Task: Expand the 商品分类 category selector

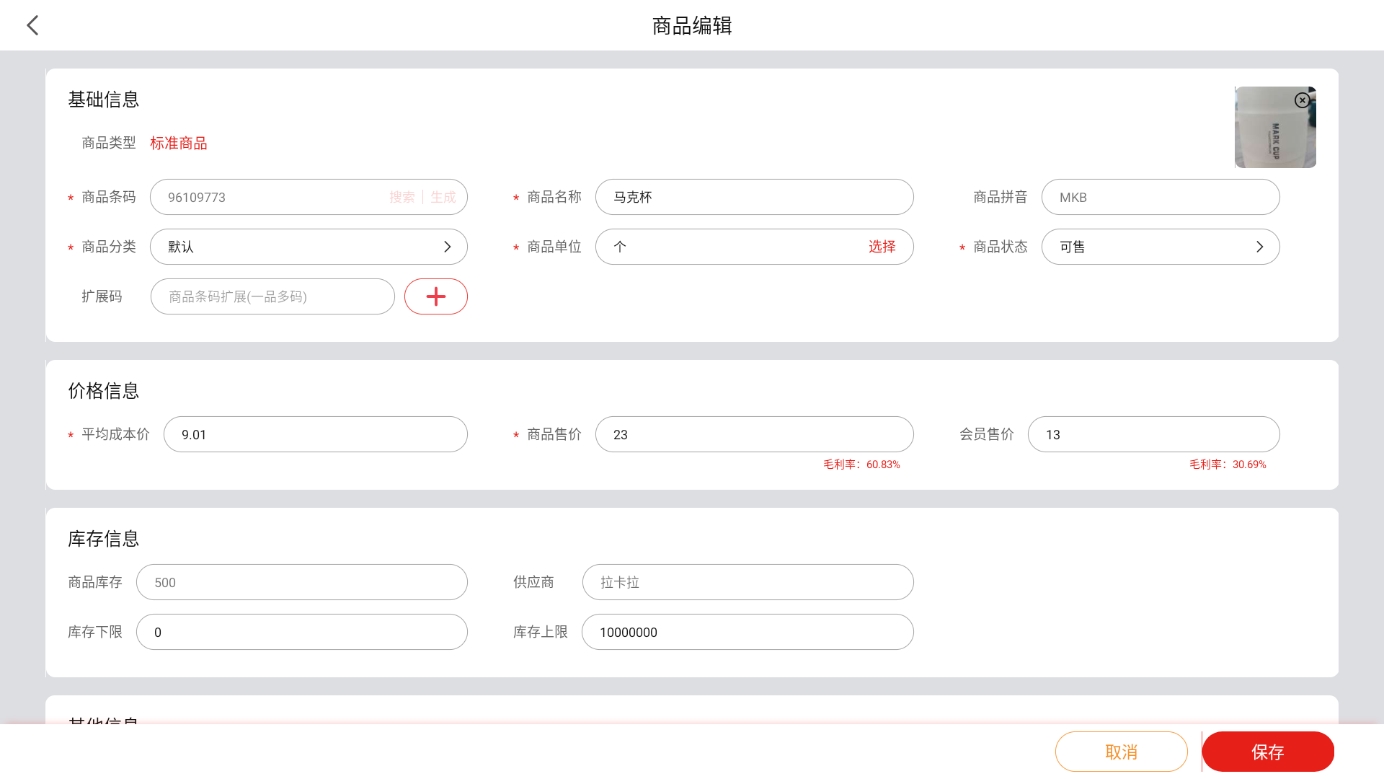Action: coord(308,247)
